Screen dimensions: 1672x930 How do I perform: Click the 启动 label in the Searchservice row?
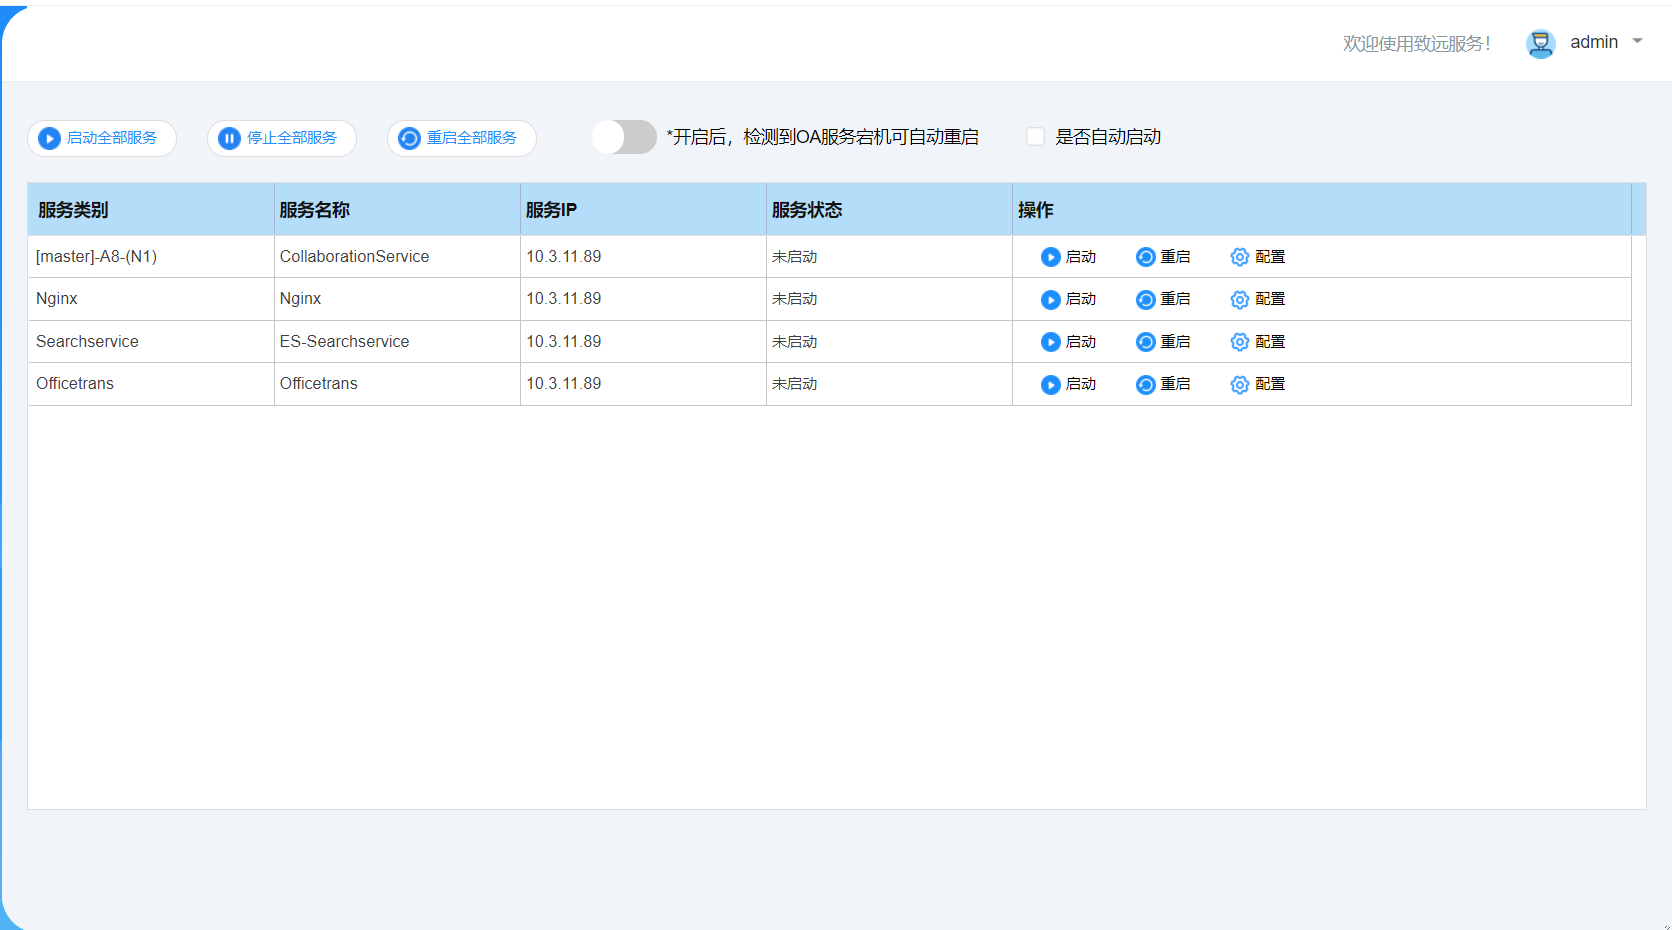click(1081, 342)
